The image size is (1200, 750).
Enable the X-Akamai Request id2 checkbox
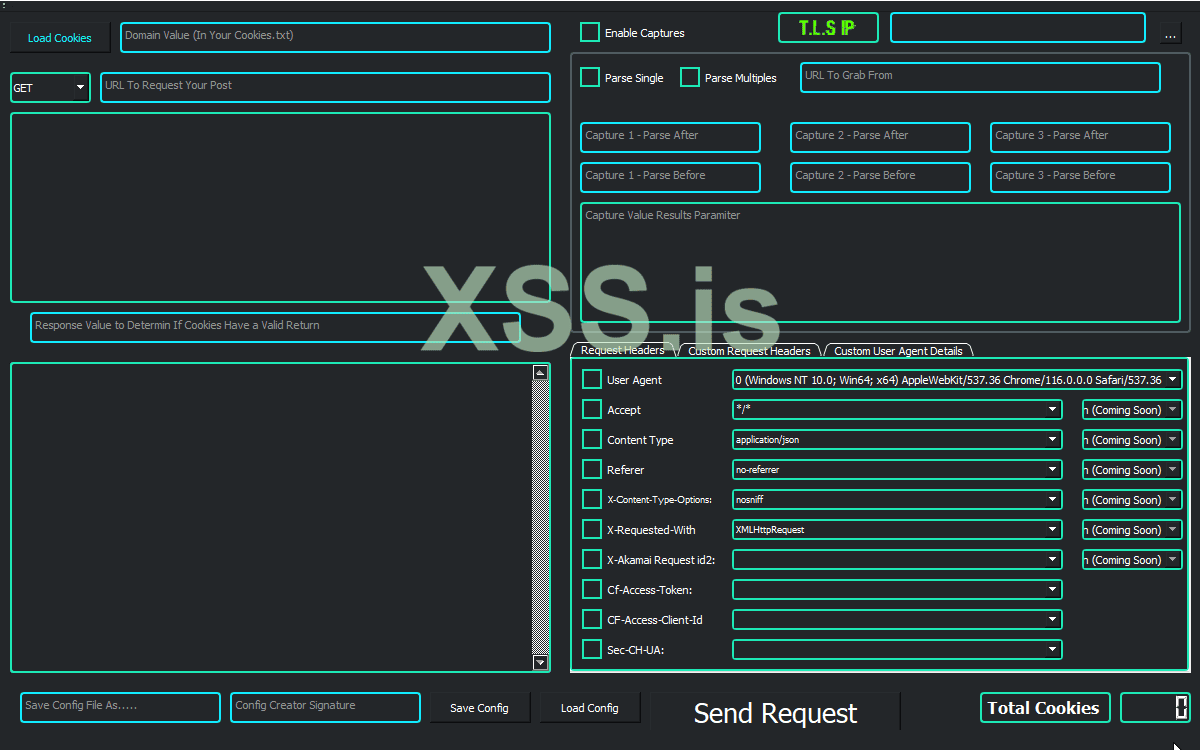592,559
